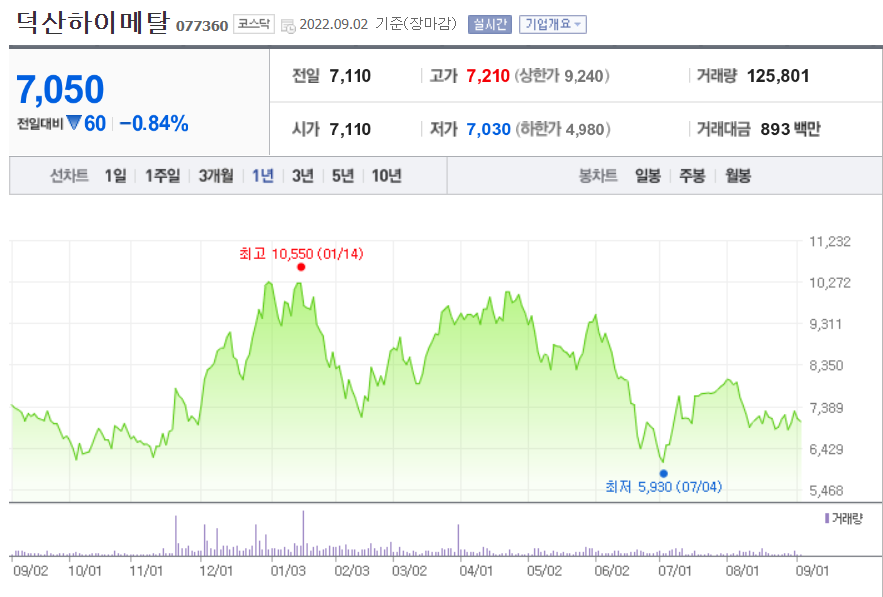
Task: Open the 기업개요 dropdown
Action: (553, 24)
